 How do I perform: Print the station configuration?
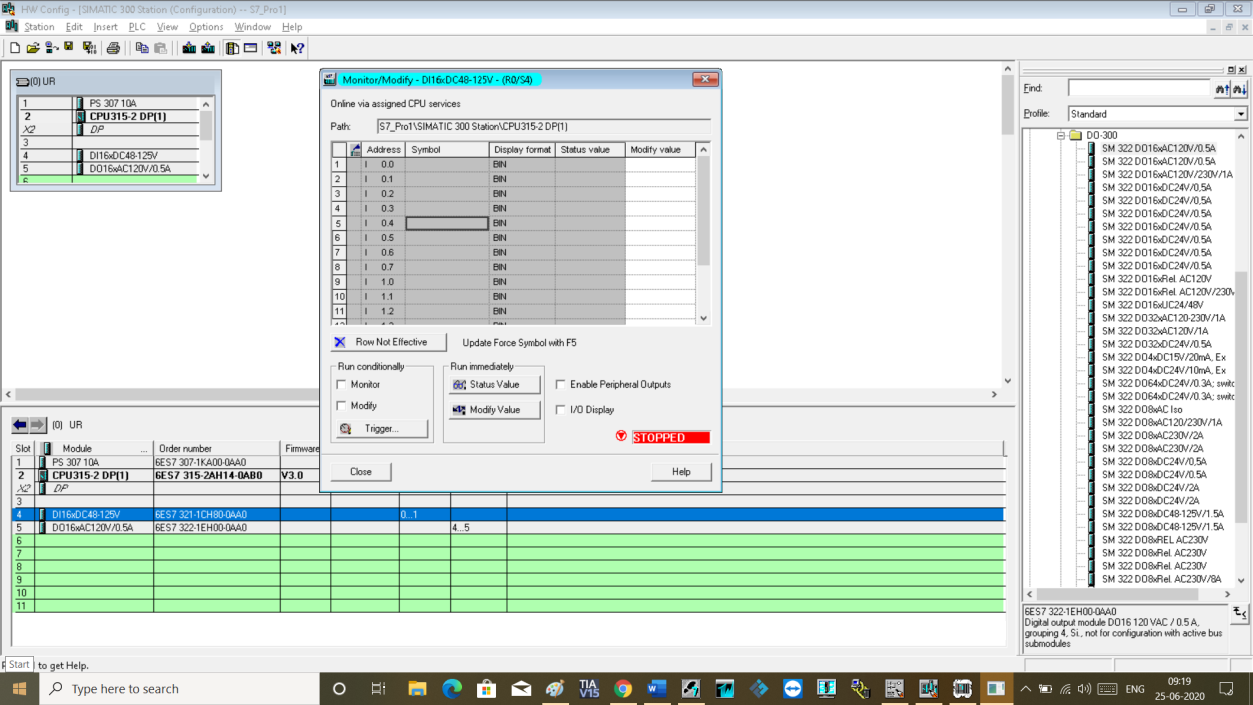coord(112,47)
